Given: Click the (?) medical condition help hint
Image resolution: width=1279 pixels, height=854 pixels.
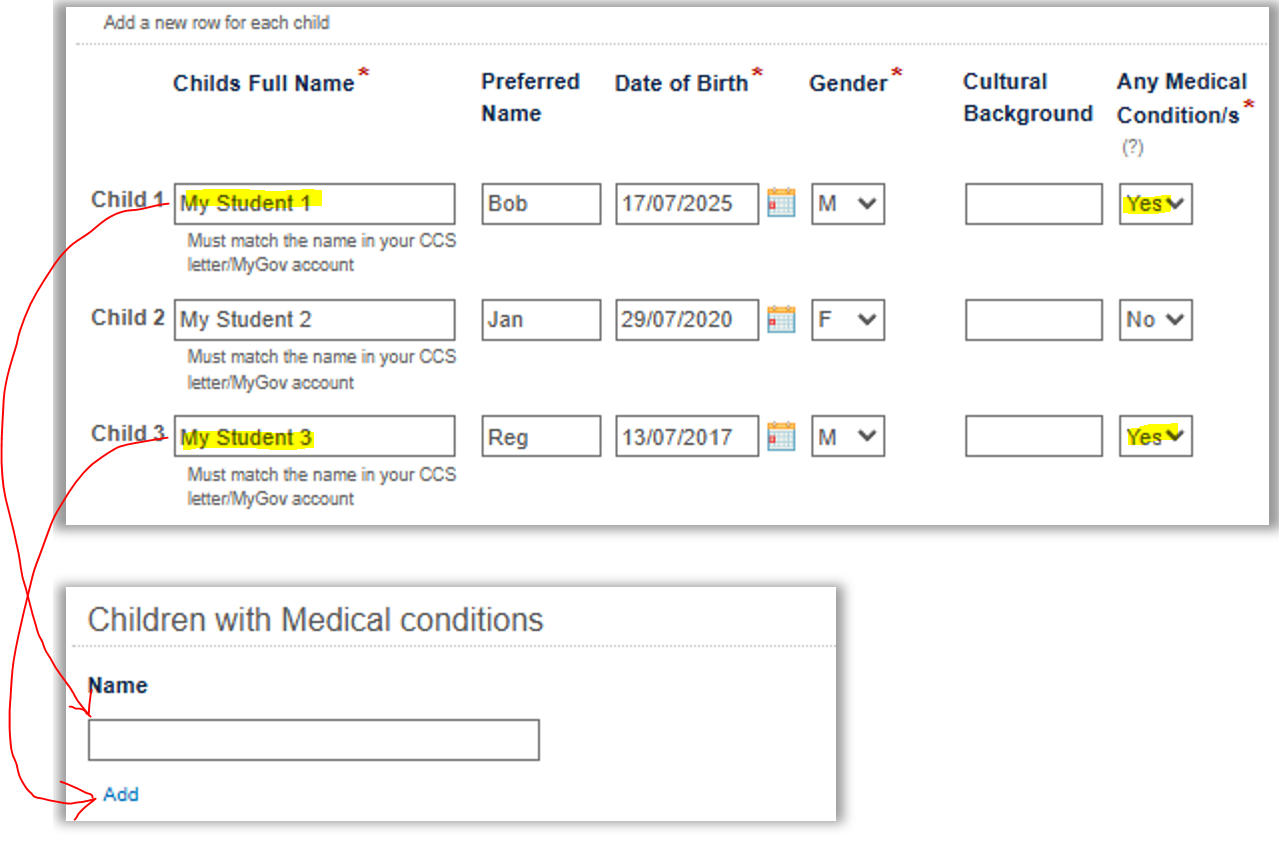Looking at the screenshot, I should 1132,147.
